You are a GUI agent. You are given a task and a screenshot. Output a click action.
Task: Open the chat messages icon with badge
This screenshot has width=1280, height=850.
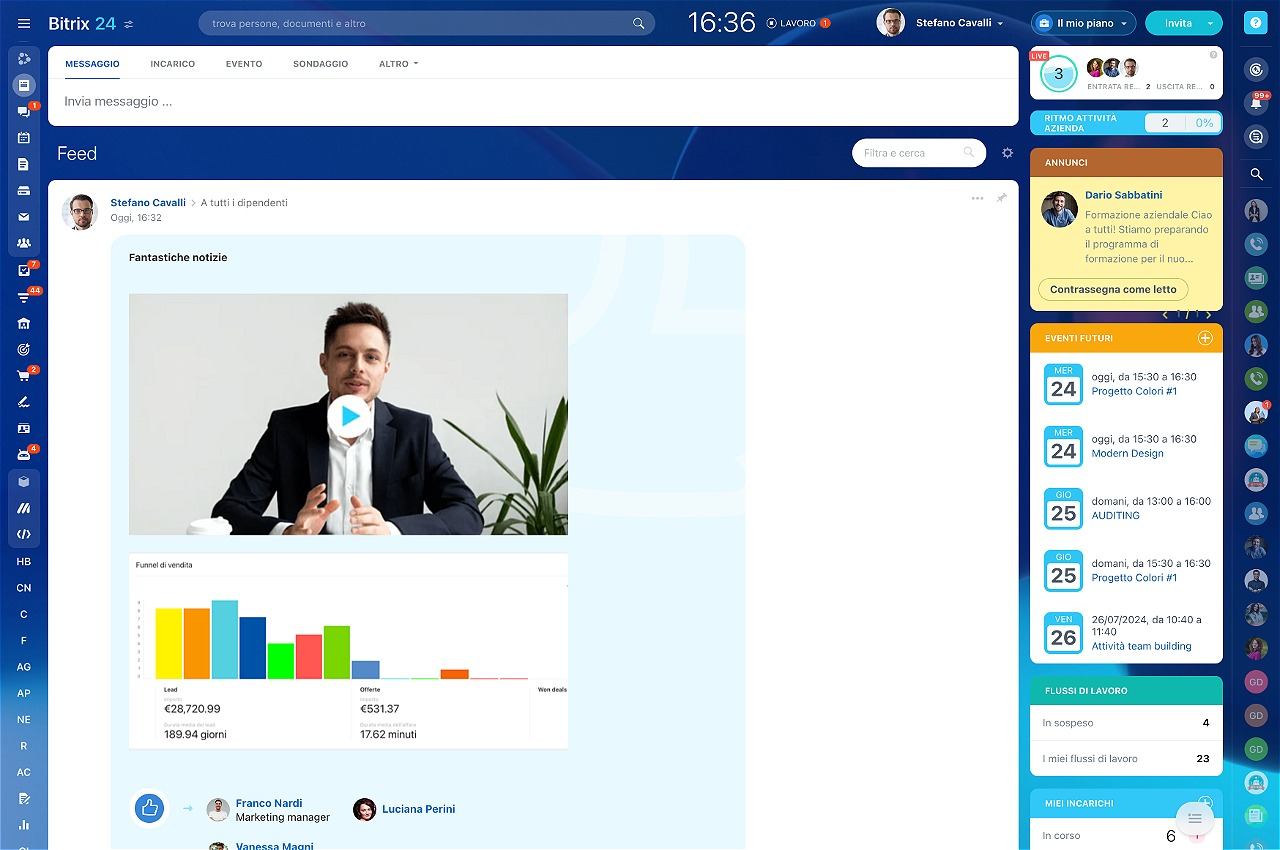24,112
